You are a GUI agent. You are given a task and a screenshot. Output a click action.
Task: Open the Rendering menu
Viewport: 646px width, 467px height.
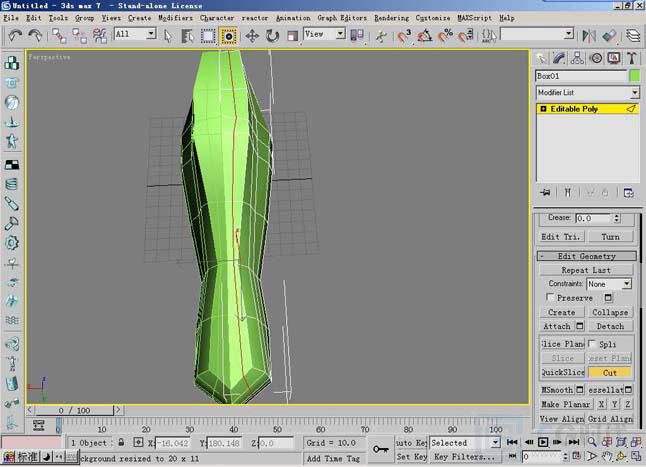(x=391, y=18)
